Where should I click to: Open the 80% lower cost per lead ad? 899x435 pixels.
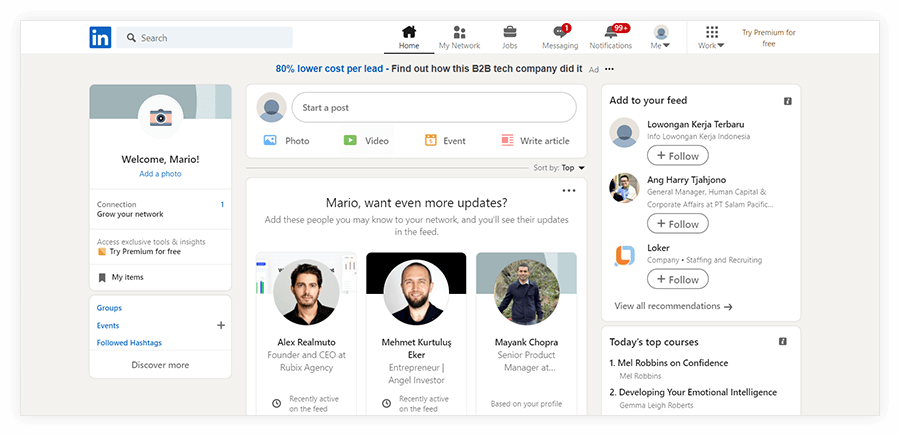[429, 69]
